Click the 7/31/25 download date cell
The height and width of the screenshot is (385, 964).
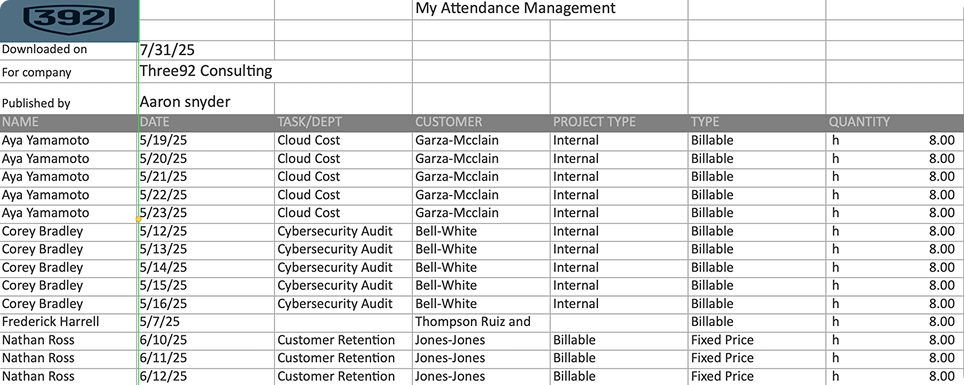point(207,50)
